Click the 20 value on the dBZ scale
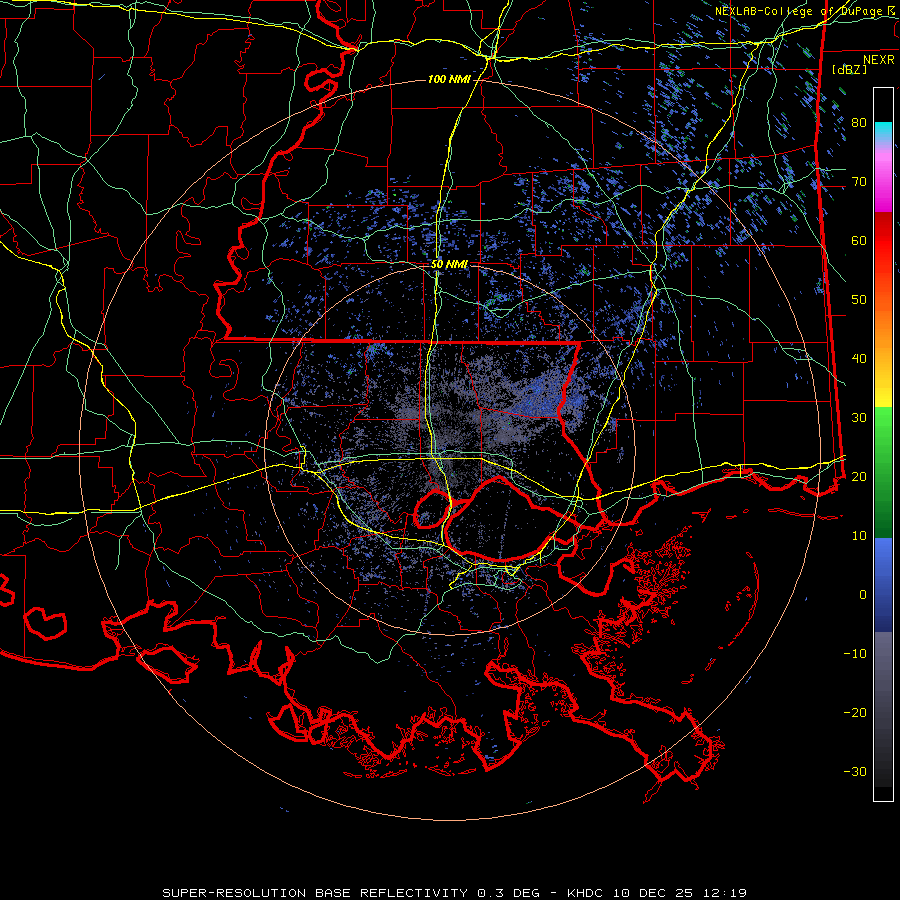This screenshot has width=900, height=900. [859, 476]
